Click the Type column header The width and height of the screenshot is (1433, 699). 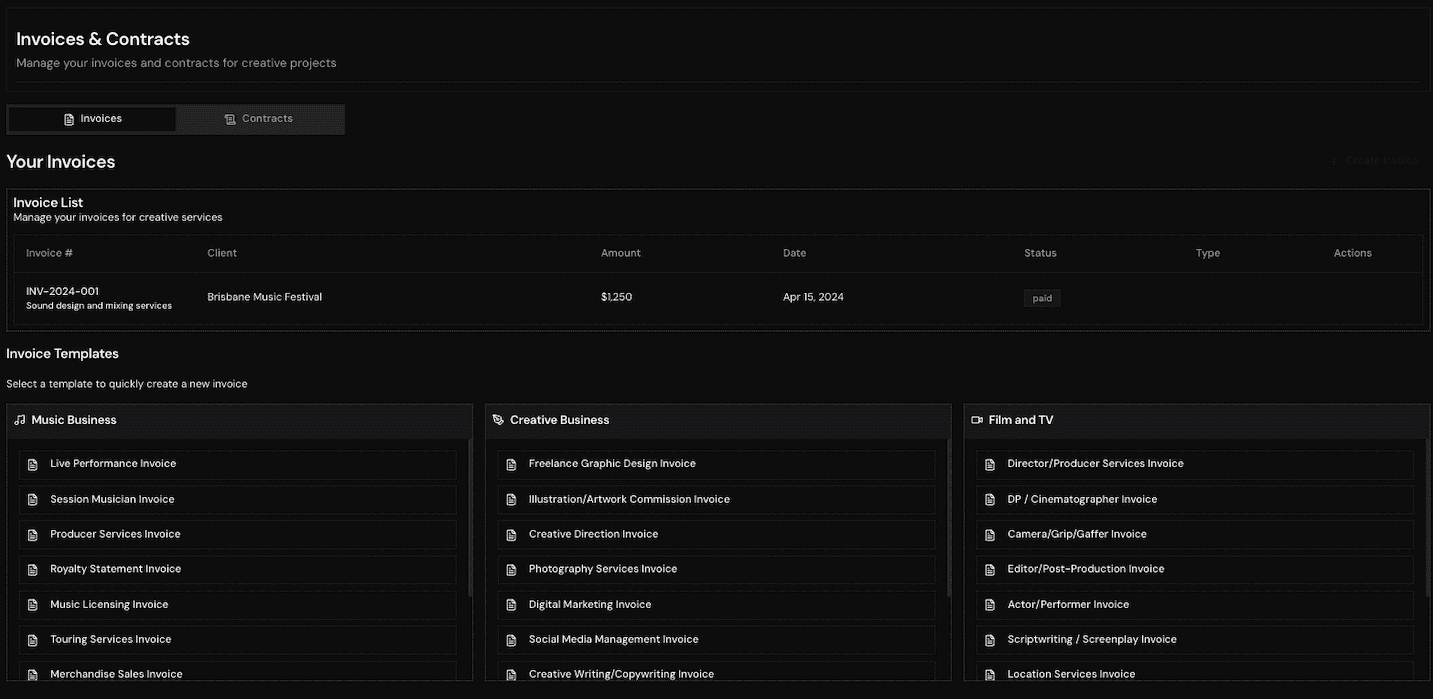point(1208,253)
